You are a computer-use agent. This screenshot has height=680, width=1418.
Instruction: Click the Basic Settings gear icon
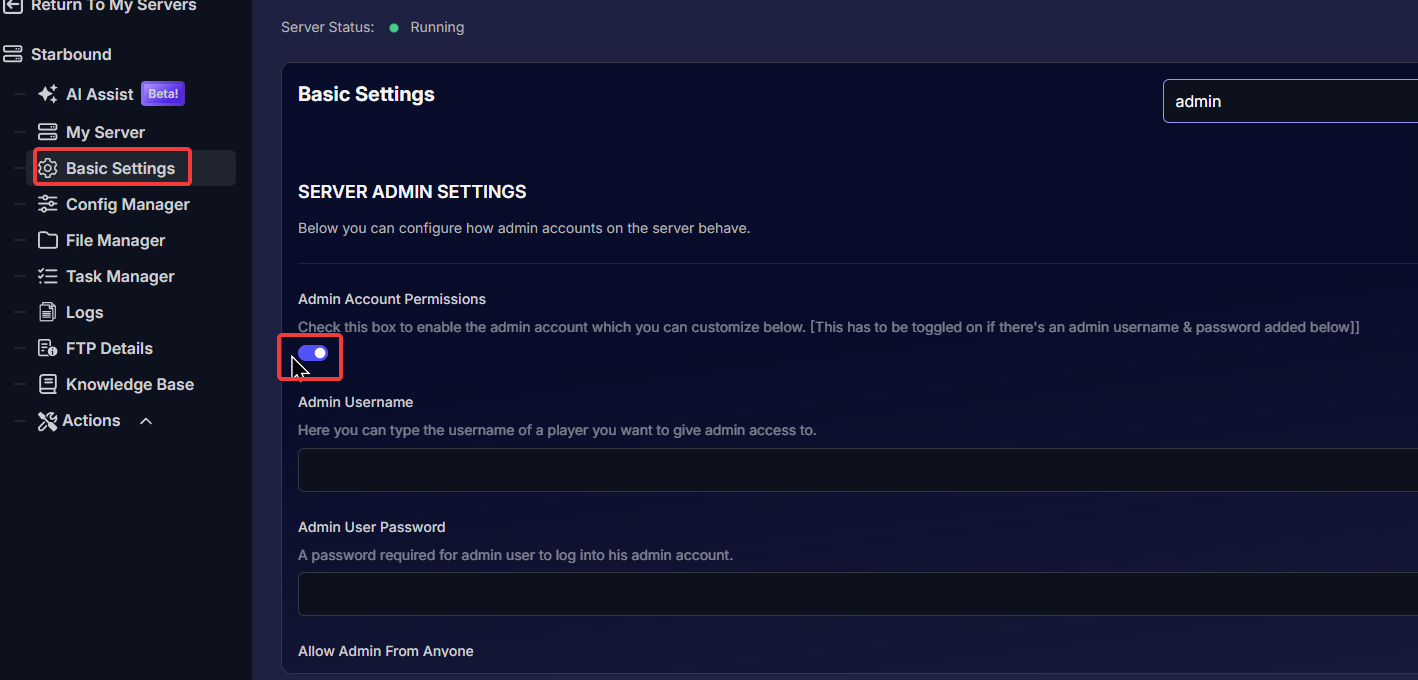coord(47,168)
